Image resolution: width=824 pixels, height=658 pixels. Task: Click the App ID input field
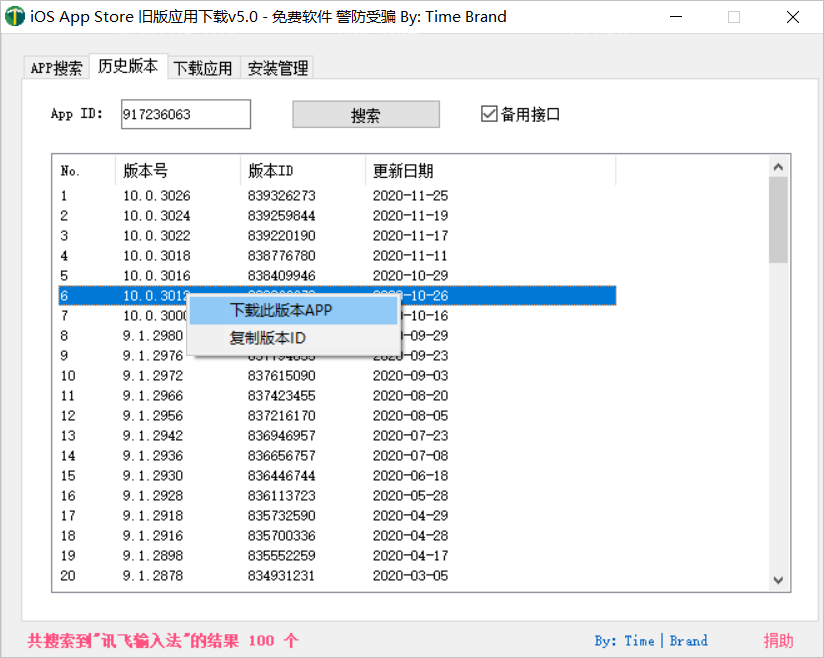(185, 114)
